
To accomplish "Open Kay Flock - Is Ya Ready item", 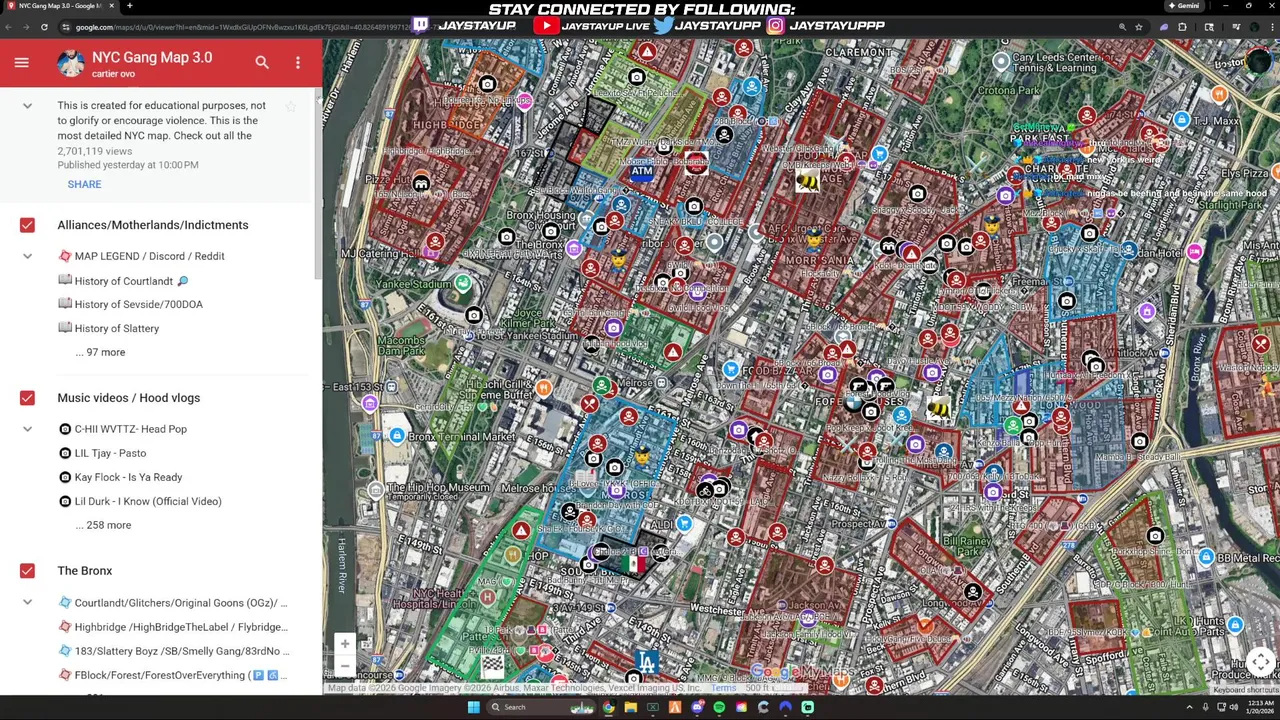I will click(119, 477).
